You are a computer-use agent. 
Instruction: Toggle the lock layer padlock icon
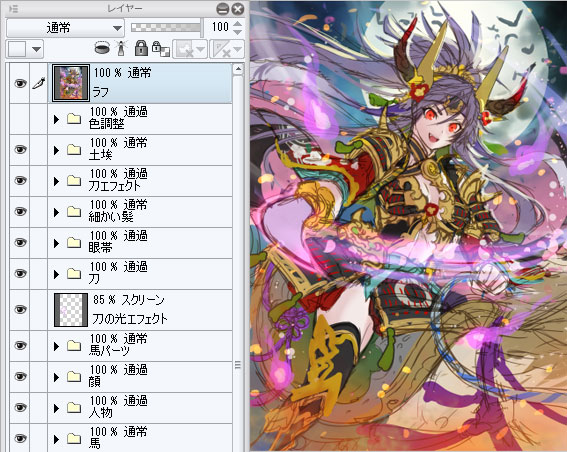click(141, 48)
